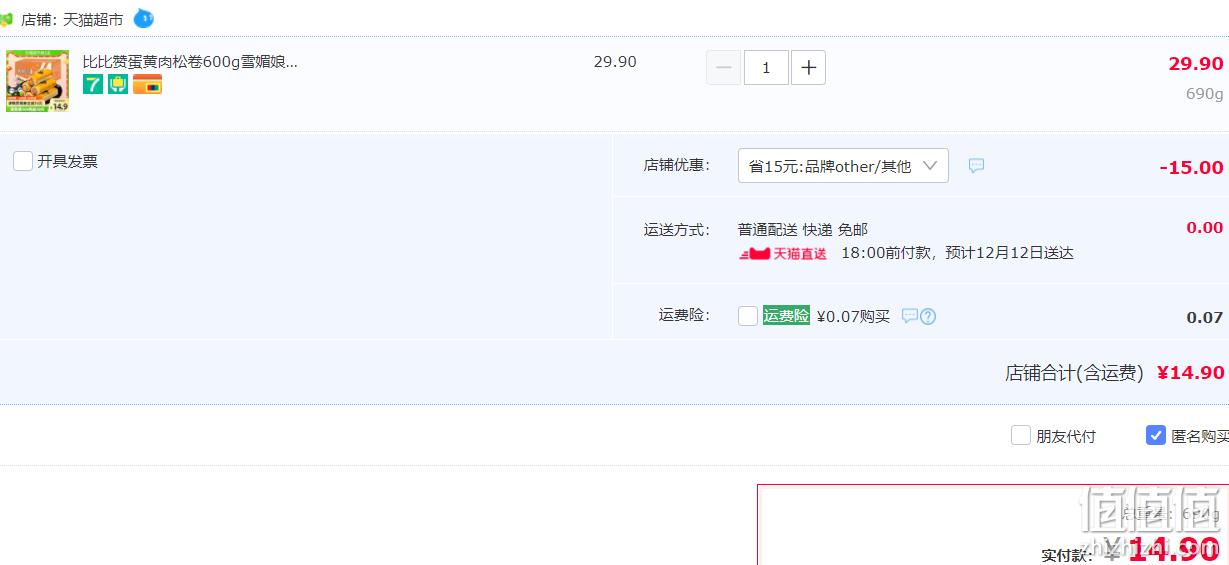The image size is (1229, 565).
Task: Check the 朋友代付 checkbox
Action: [x=1021, y=435]
